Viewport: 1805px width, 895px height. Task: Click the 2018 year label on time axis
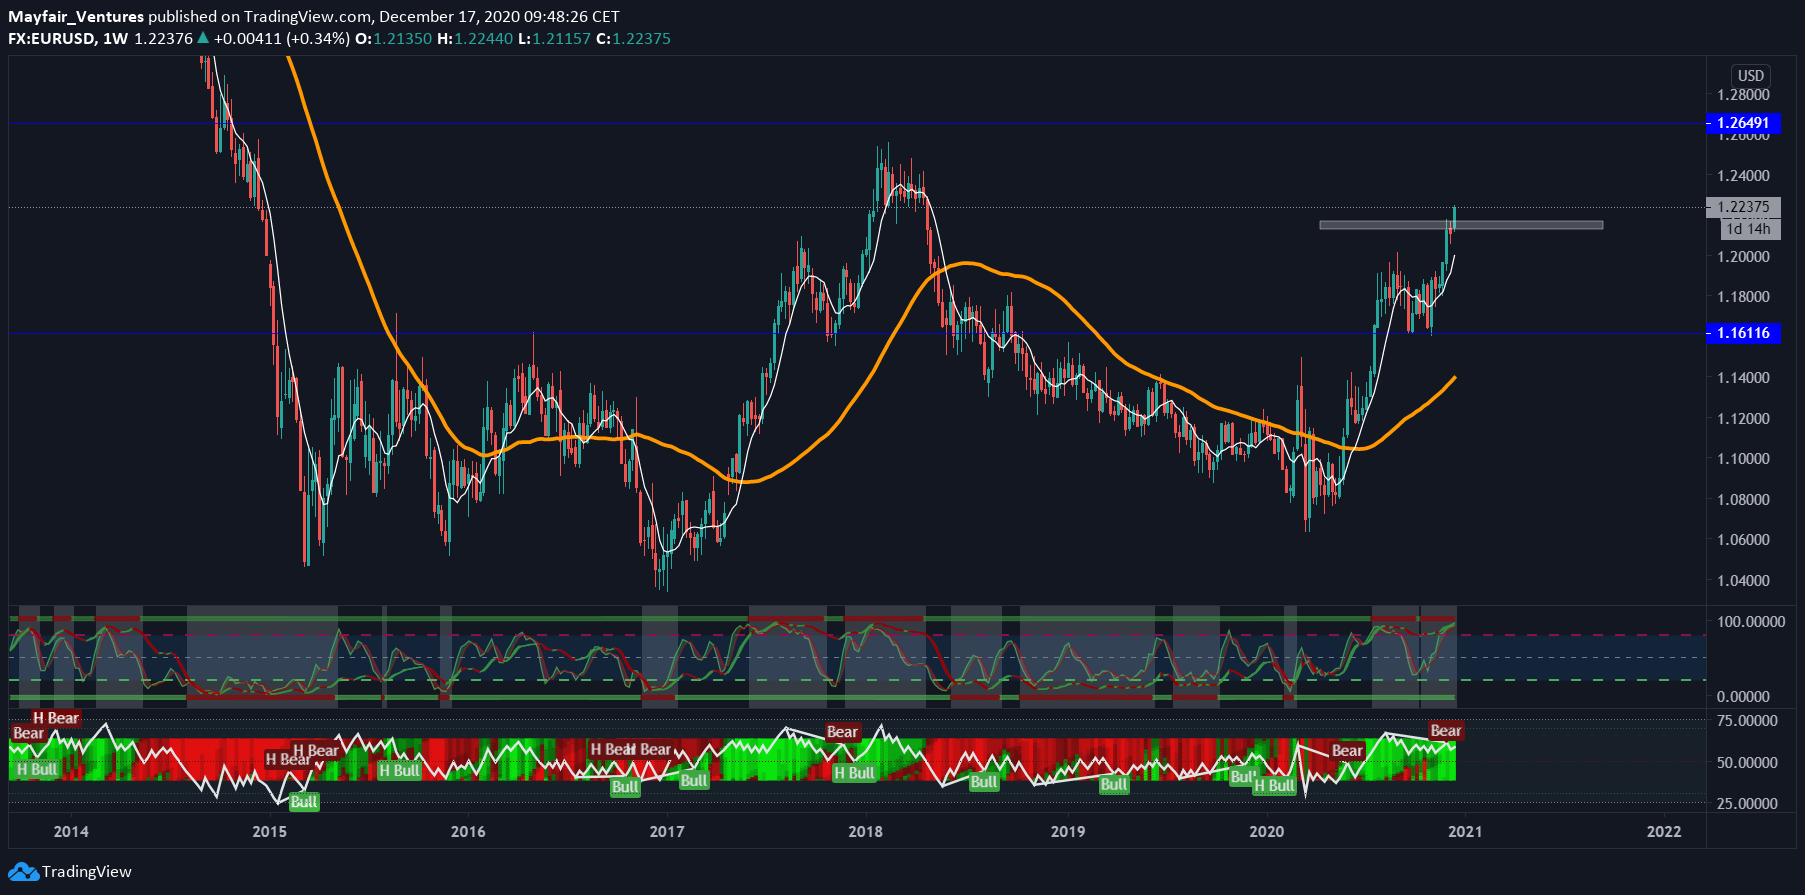pyautogui.click(x=866, y=832)
